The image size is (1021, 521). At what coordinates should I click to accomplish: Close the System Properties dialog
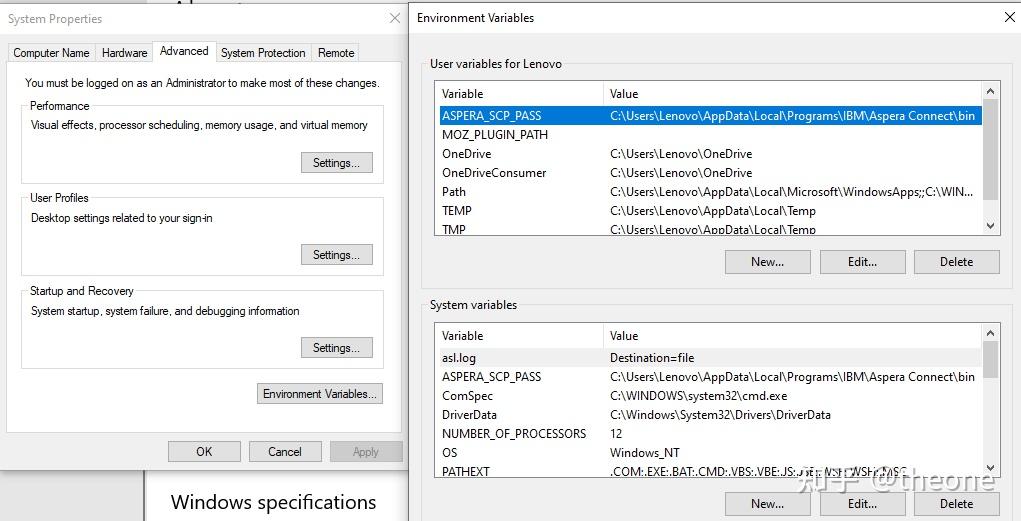(x=395, y=19)
